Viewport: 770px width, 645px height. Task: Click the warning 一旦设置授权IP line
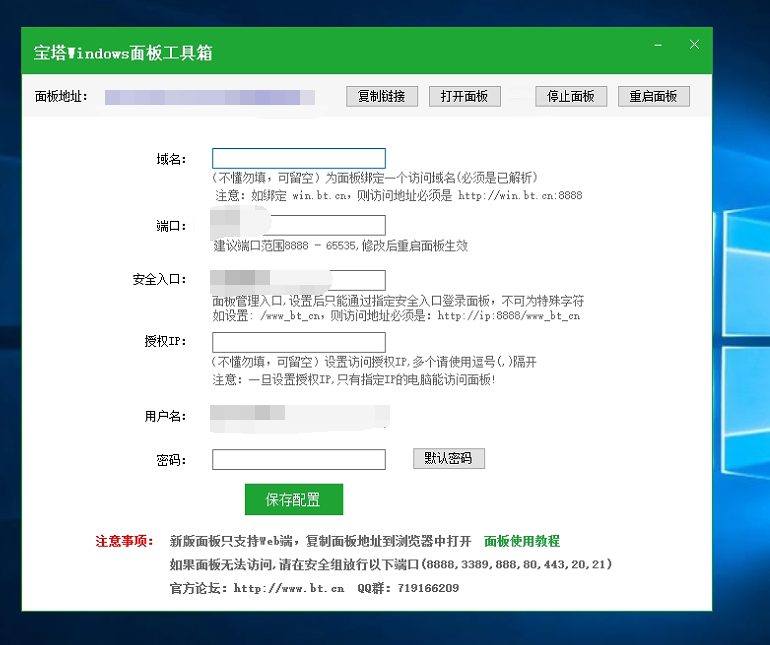(354, 380)
